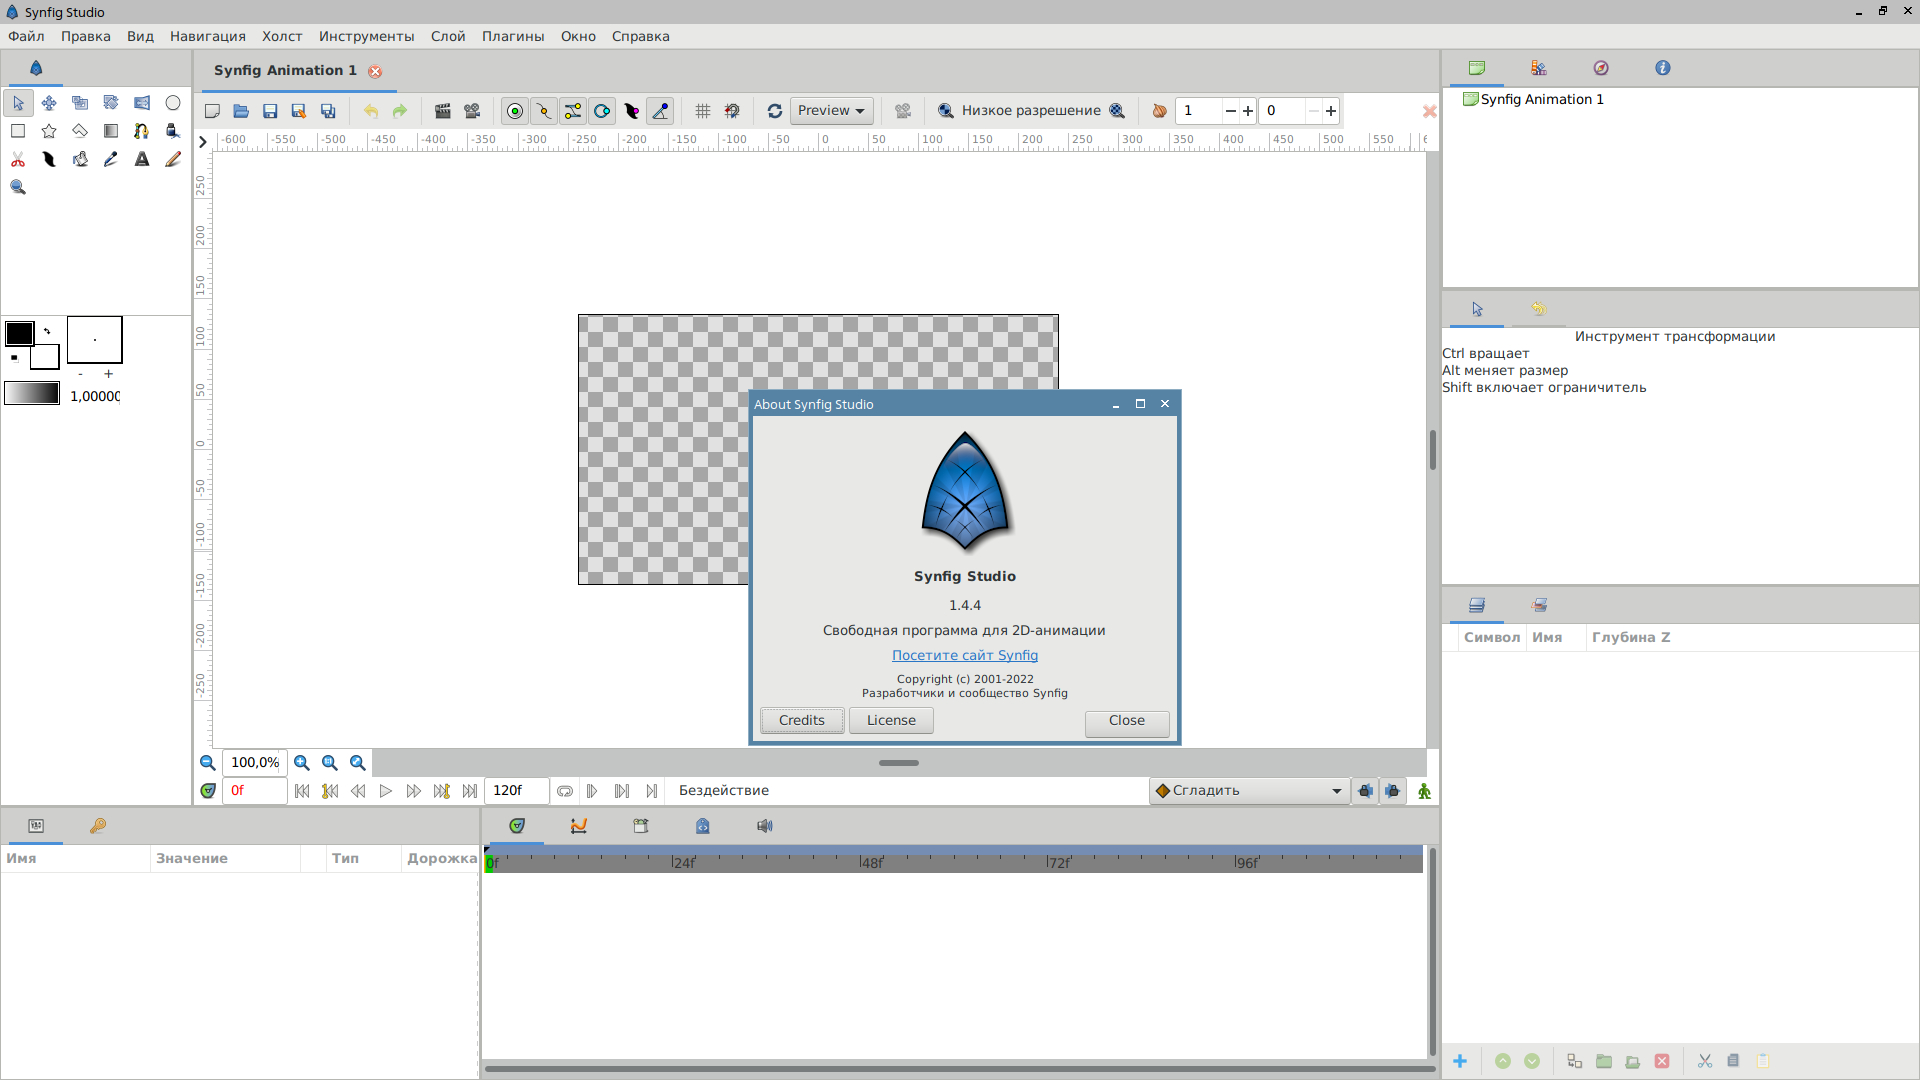The height and width of the screenshot is (1080, 1920).
Task: Select the Eyedropper tool
Action: click(111, 159)
